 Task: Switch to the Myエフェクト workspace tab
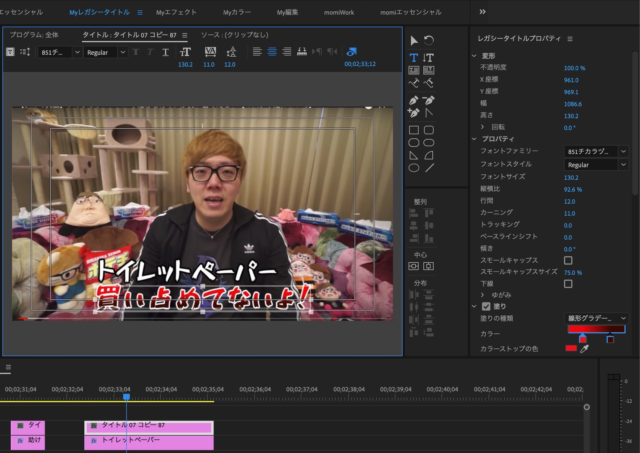pyautogui.click(x=176, y=11)
